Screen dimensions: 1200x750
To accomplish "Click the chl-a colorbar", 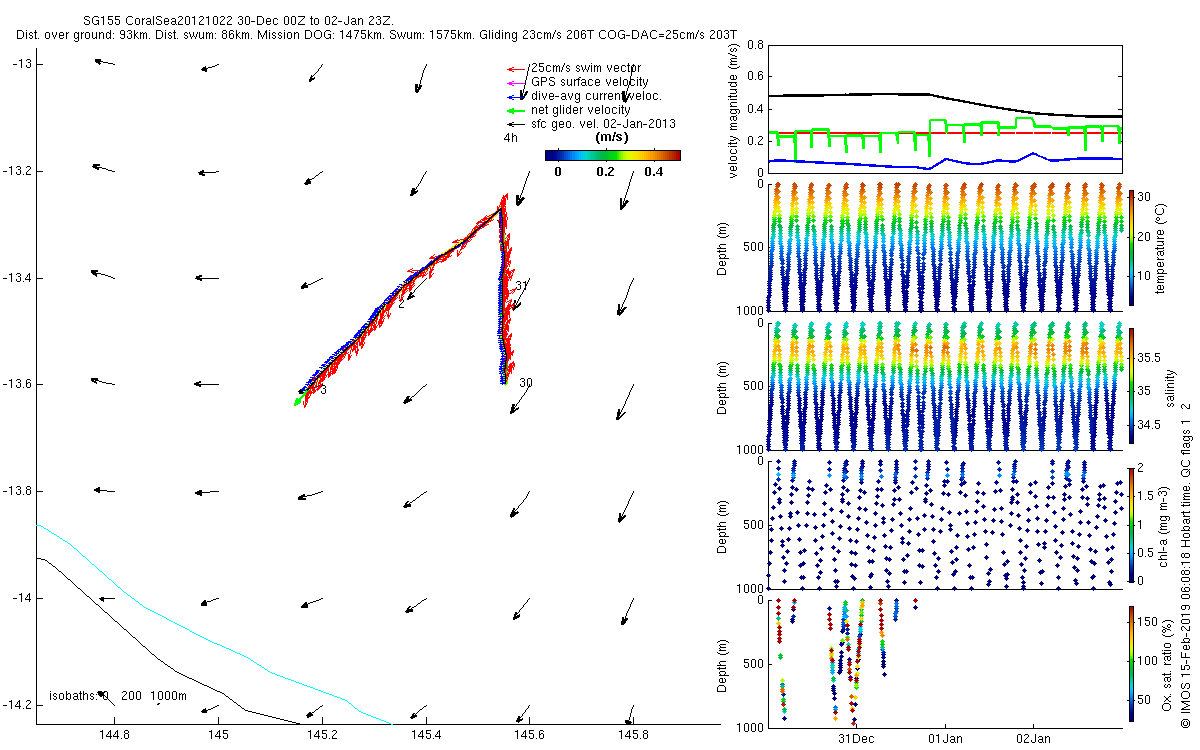I will (x=1131, y=523).
